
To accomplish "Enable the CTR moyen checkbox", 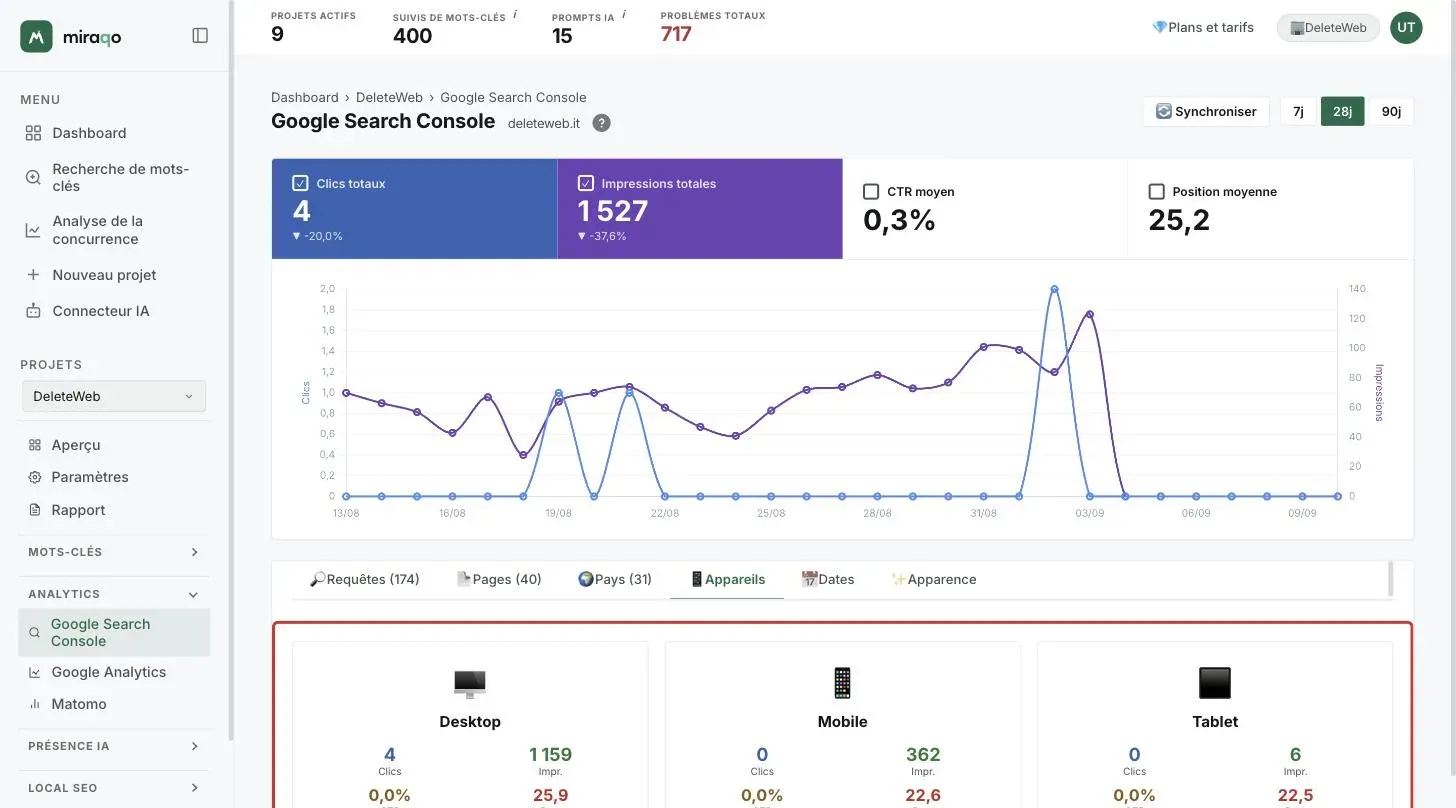I will pos(871,191).
